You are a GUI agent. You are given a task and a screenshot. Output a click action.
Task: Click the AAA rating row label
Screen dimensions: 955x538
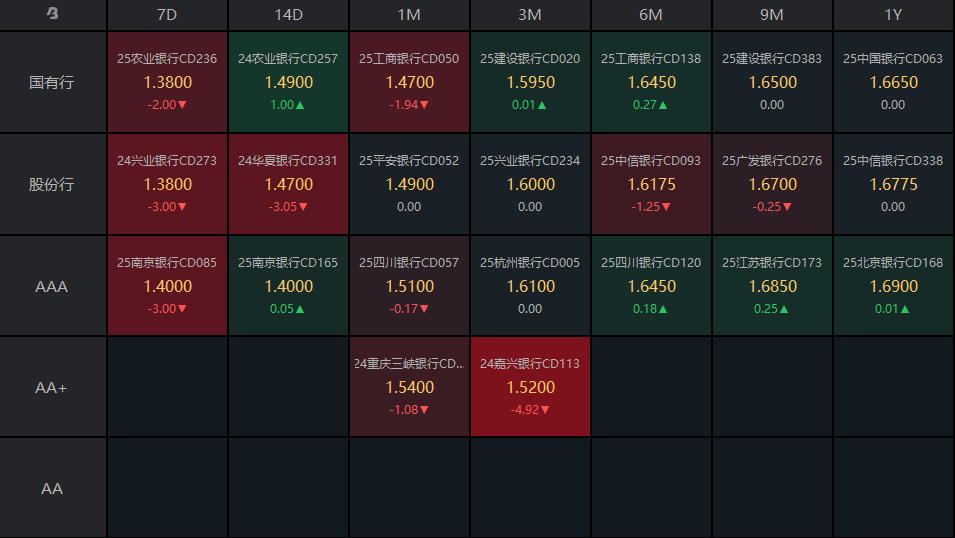52,286
